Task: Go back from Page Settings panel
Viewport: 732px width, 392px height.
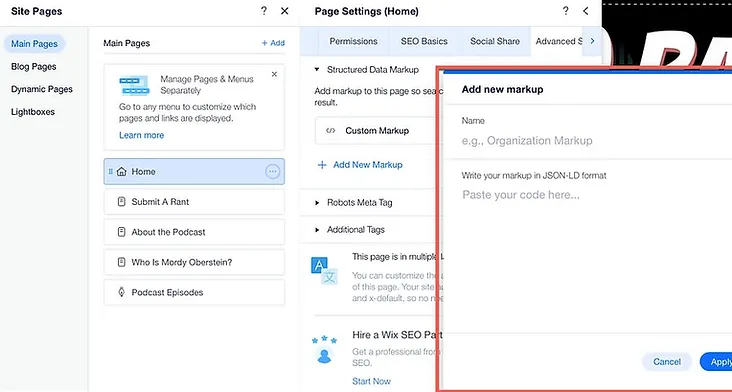Action: click(586, 11)
